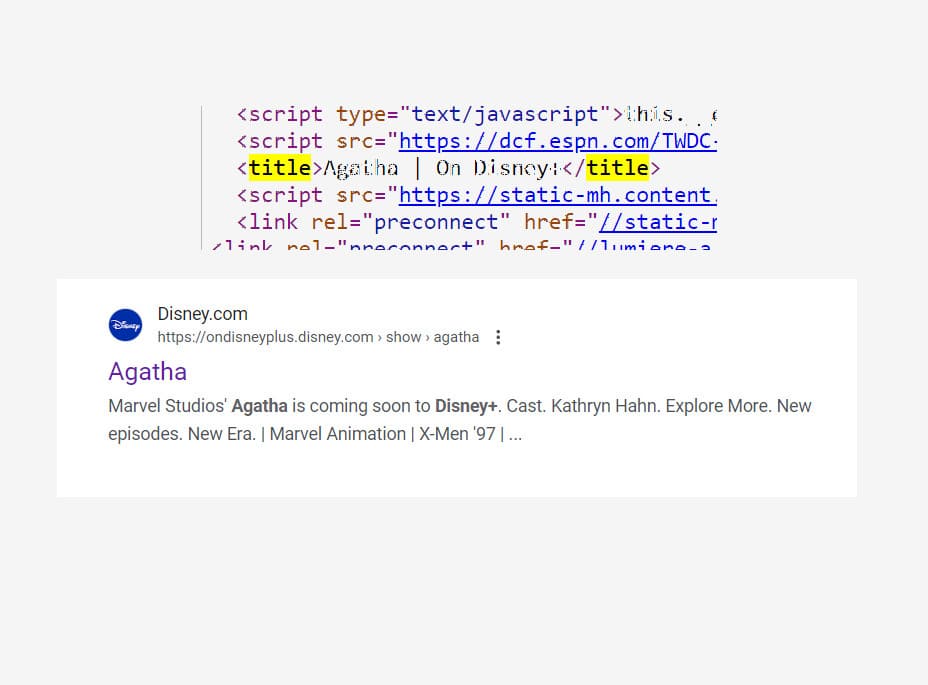Click the 'Agatha | On Disney+' title text
The width and height of the screenshot is (928, 685).
[x=442, y=168]
